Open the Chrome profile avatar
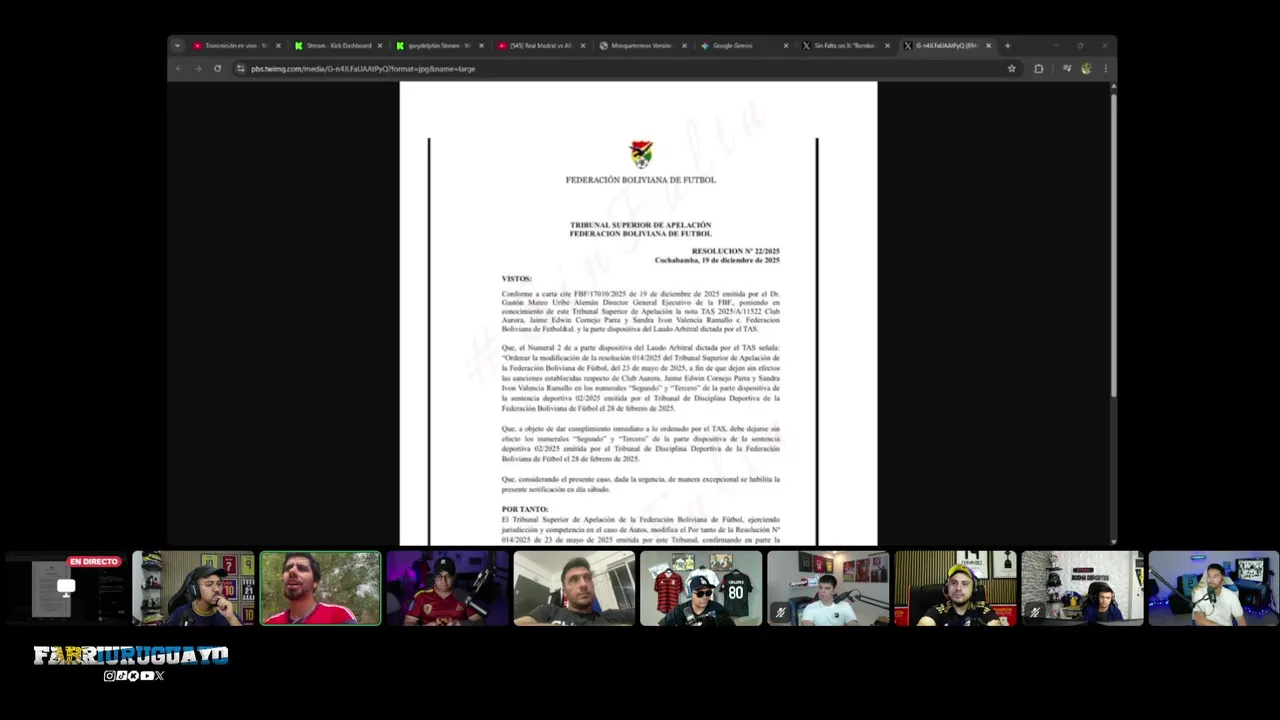 1086,68
